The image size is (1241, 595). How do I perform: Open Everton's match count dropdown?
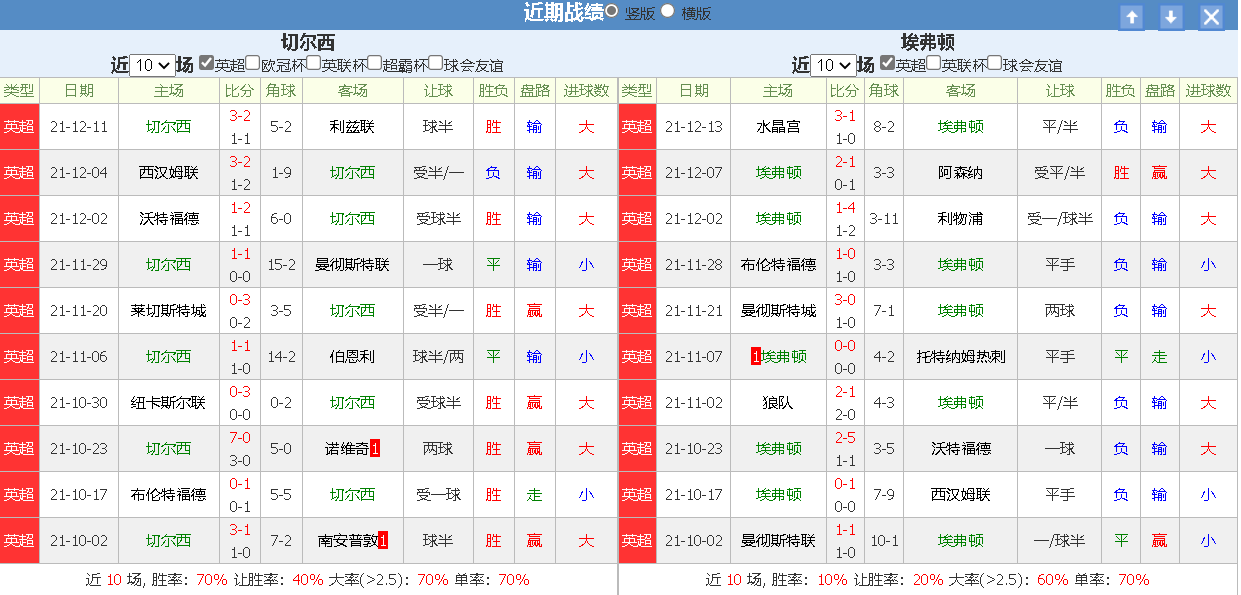(x=834, y=65)
